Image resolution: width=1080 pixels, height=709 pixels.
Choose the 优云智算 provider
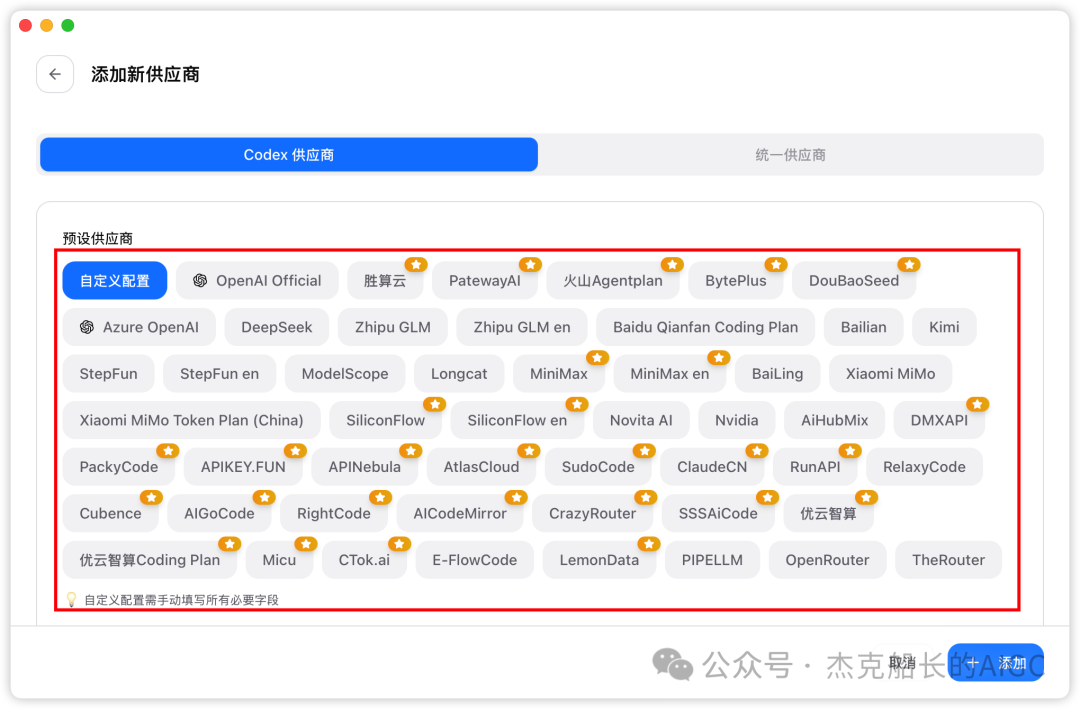point(829,513)
